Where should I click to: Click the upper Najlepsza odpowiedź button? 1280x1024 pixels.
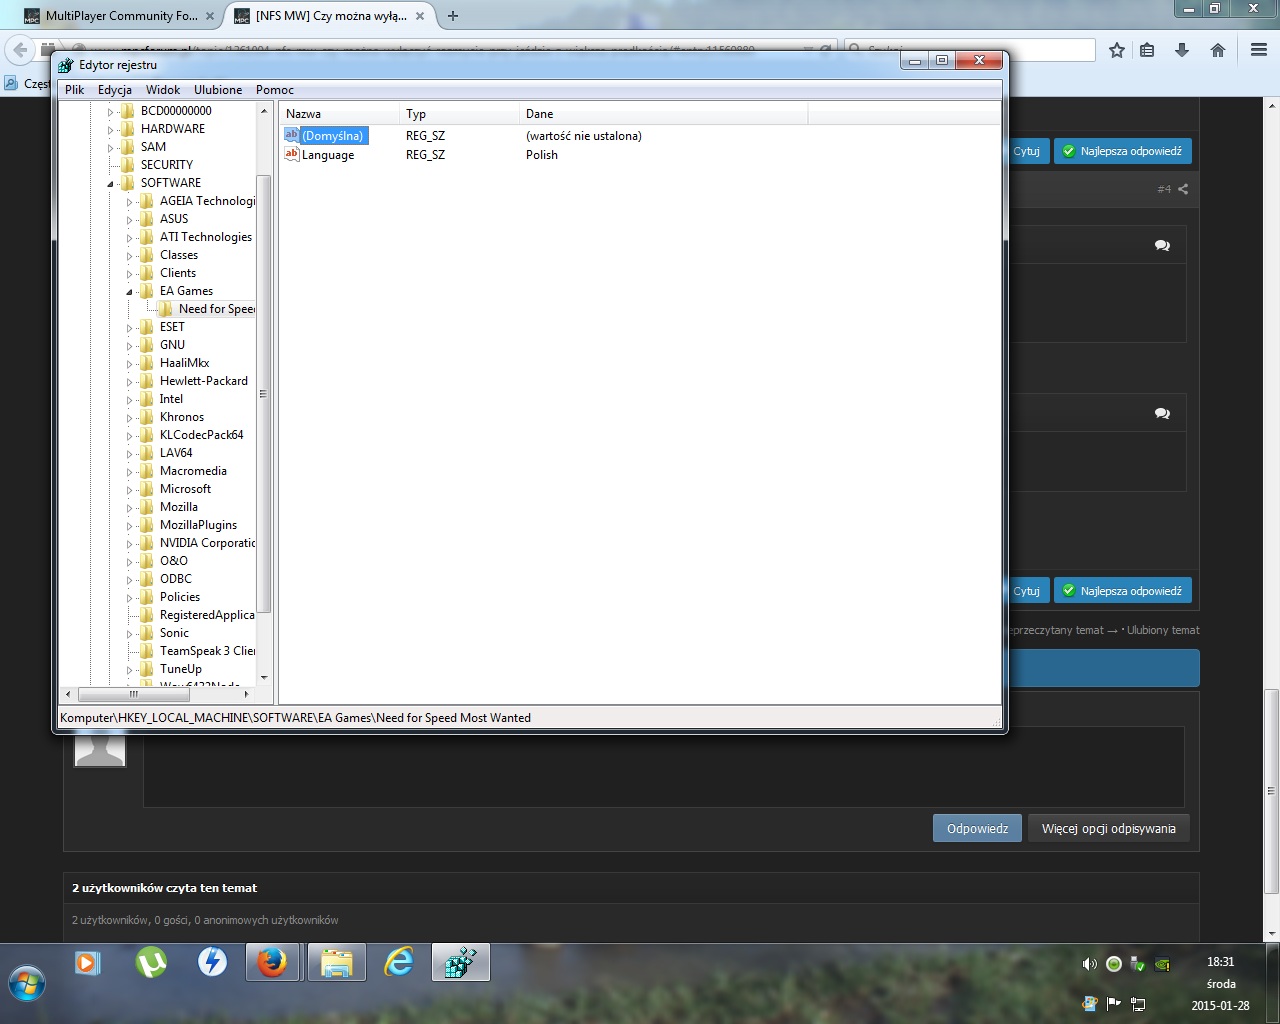1122,151
